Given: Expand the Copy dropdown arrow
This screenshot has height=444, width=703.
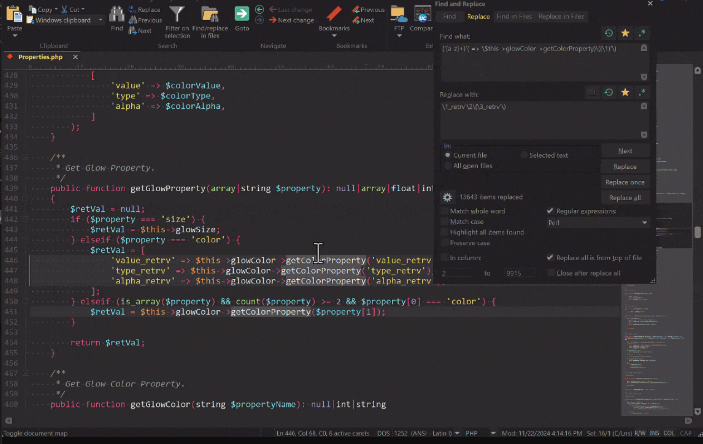Looking at the screenshot, I should point(56,9).
